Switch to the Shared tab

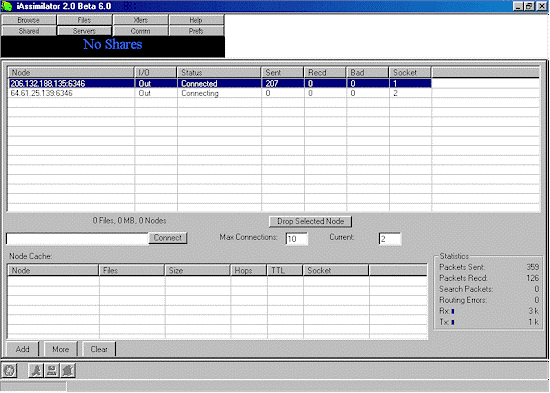(29, 31)
